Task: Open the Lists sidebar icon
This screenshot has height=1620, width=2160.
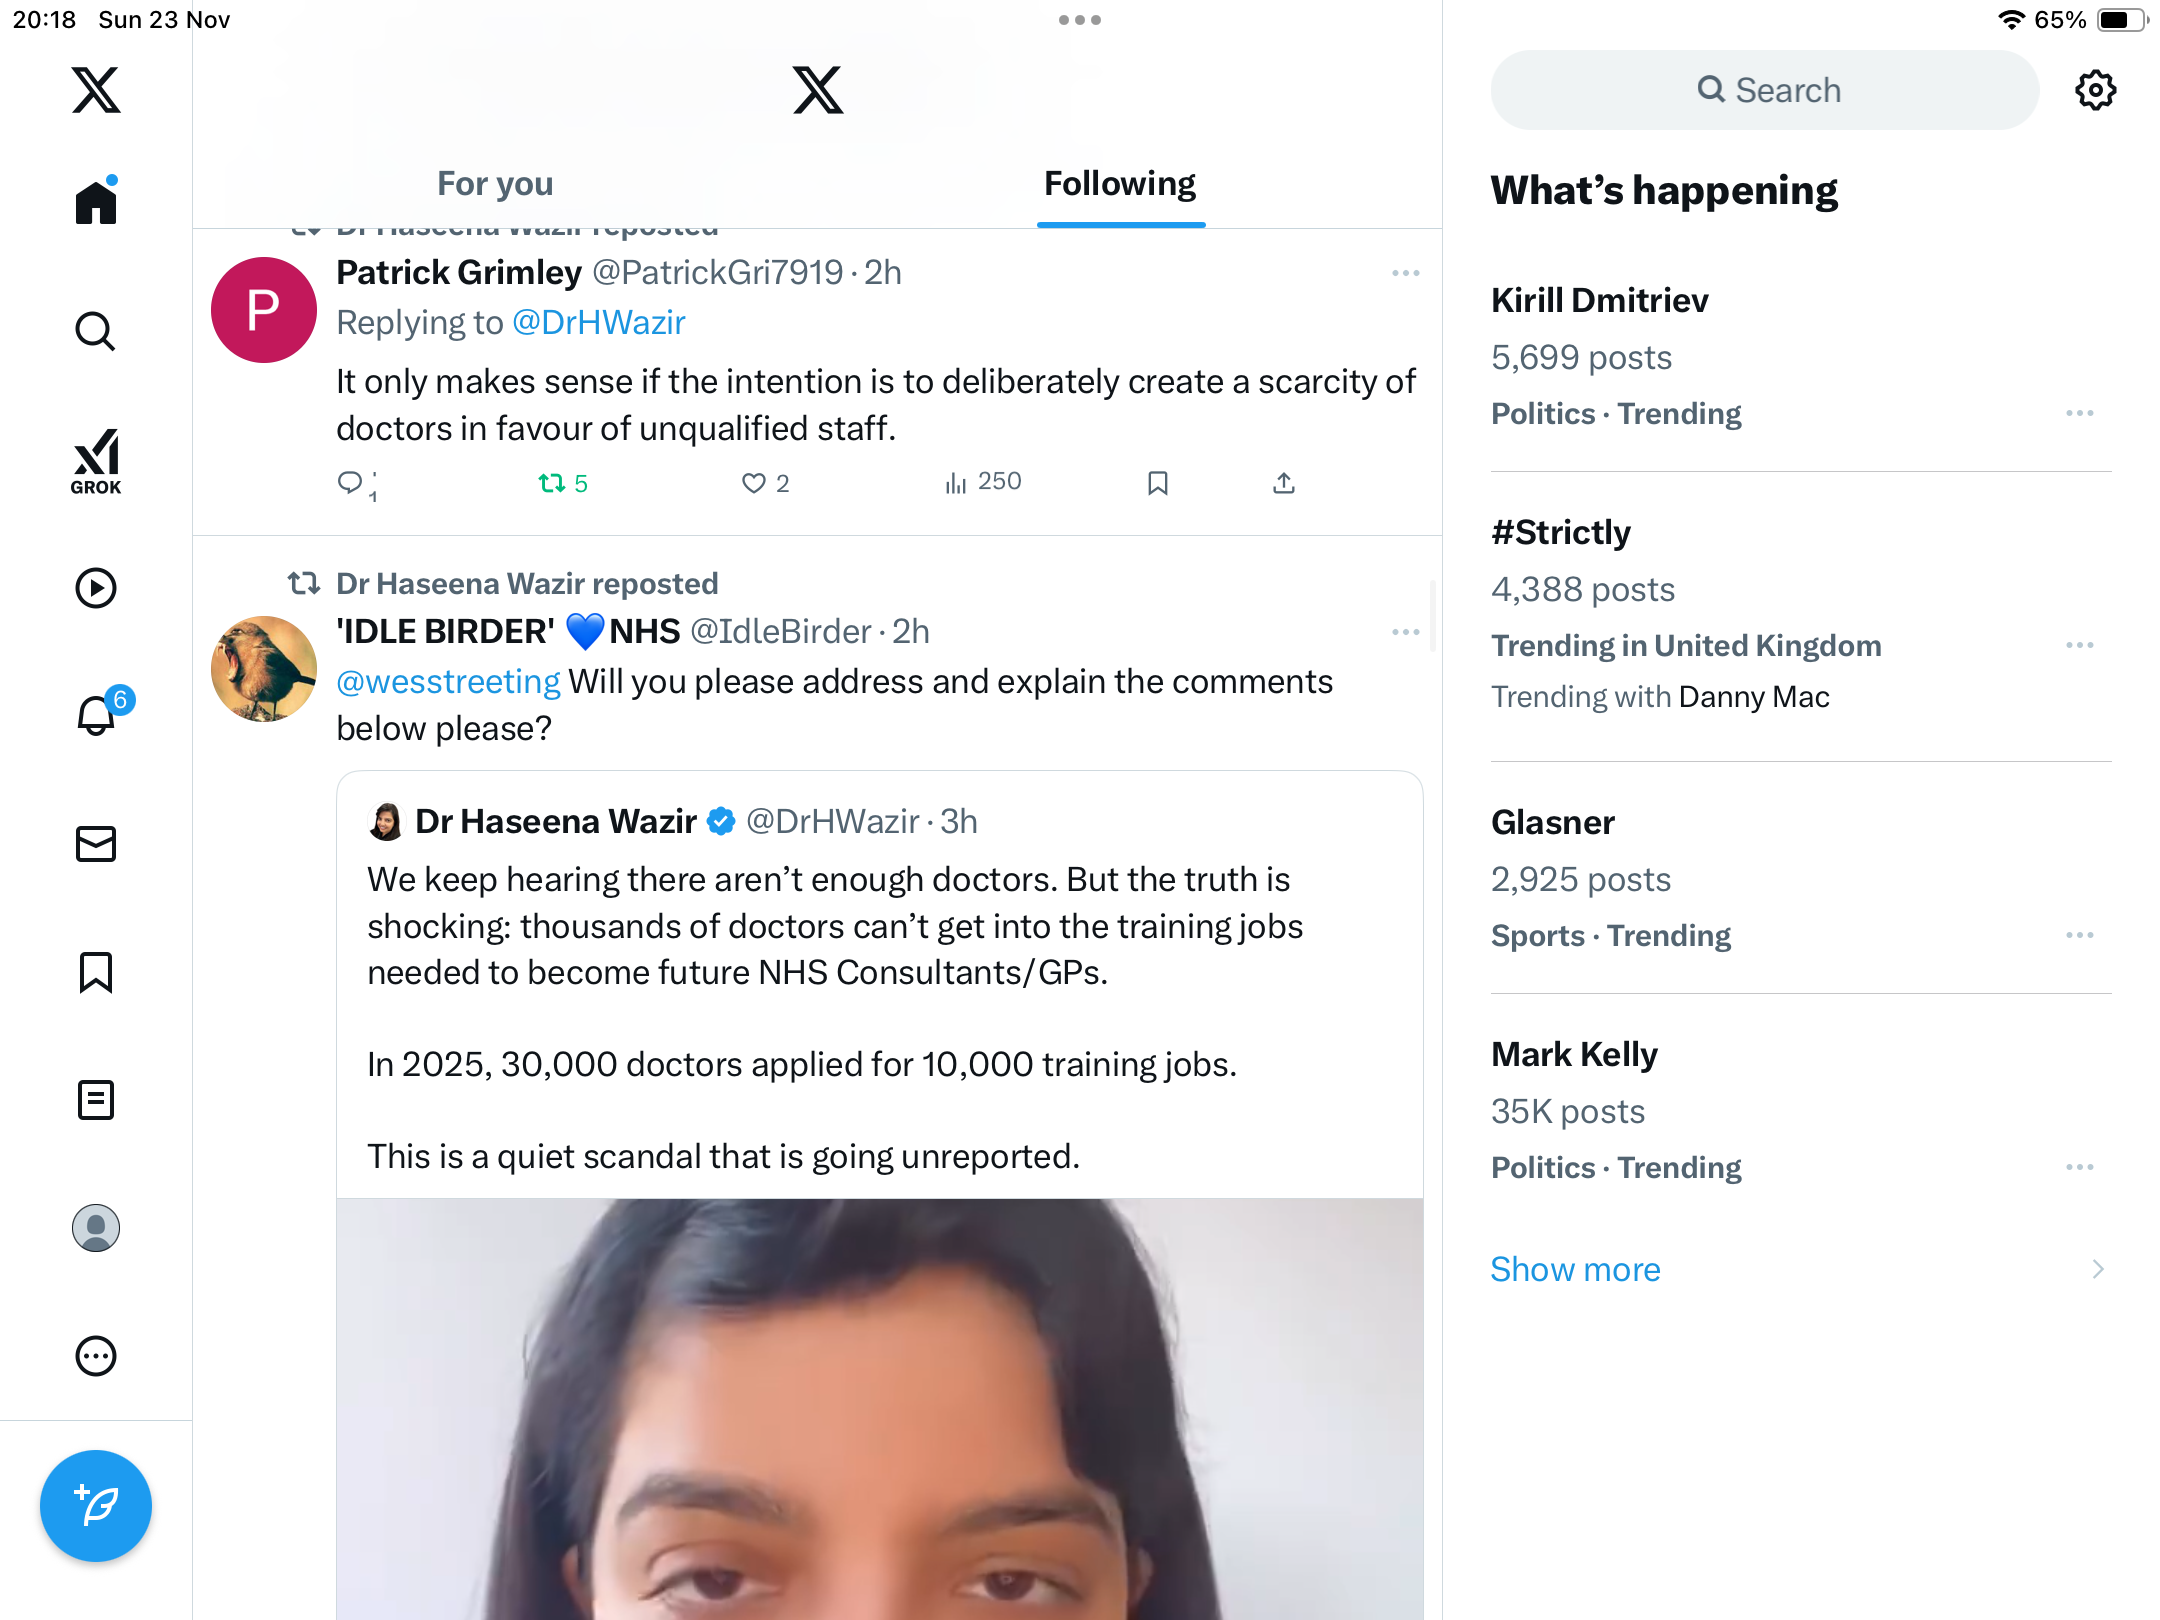Action: click(x=96, y=1100)
